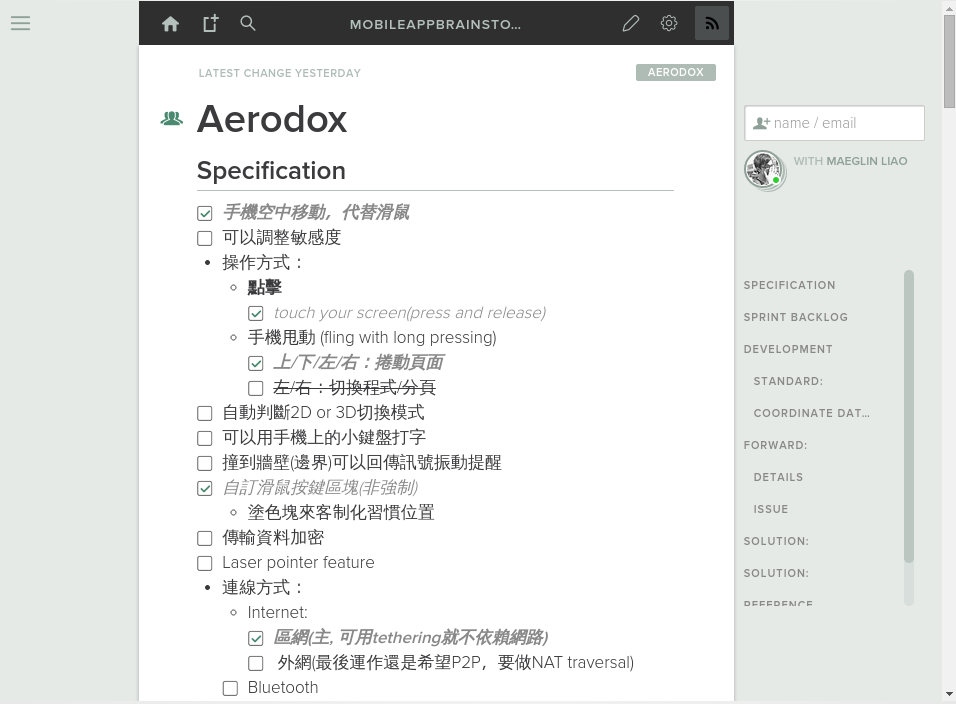The height and width of the screenshot is (704, 956).
Task: Click the group people icon beside Aerodox
Action: (x=172, y=118)
